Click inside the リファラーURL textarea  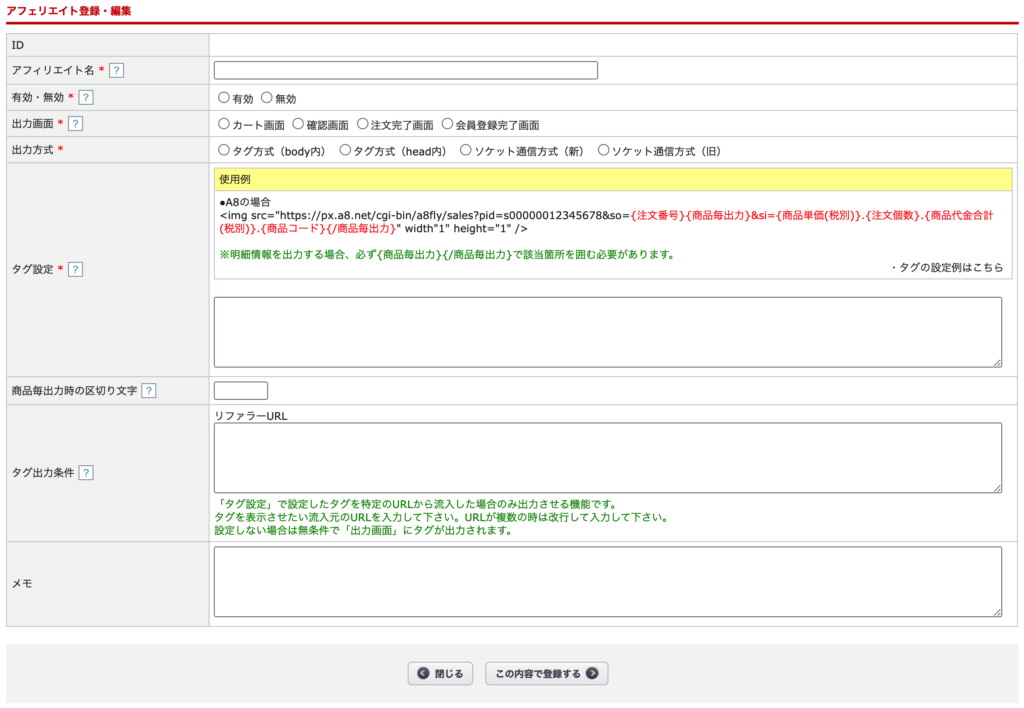point(607,457)
